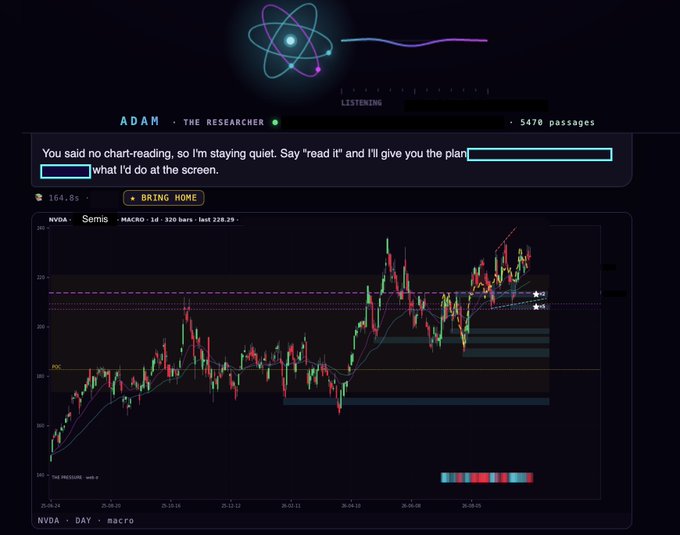Click the 220 price level on y-axis
This screenshot has width=680, height=535.
tap(41, 277)
